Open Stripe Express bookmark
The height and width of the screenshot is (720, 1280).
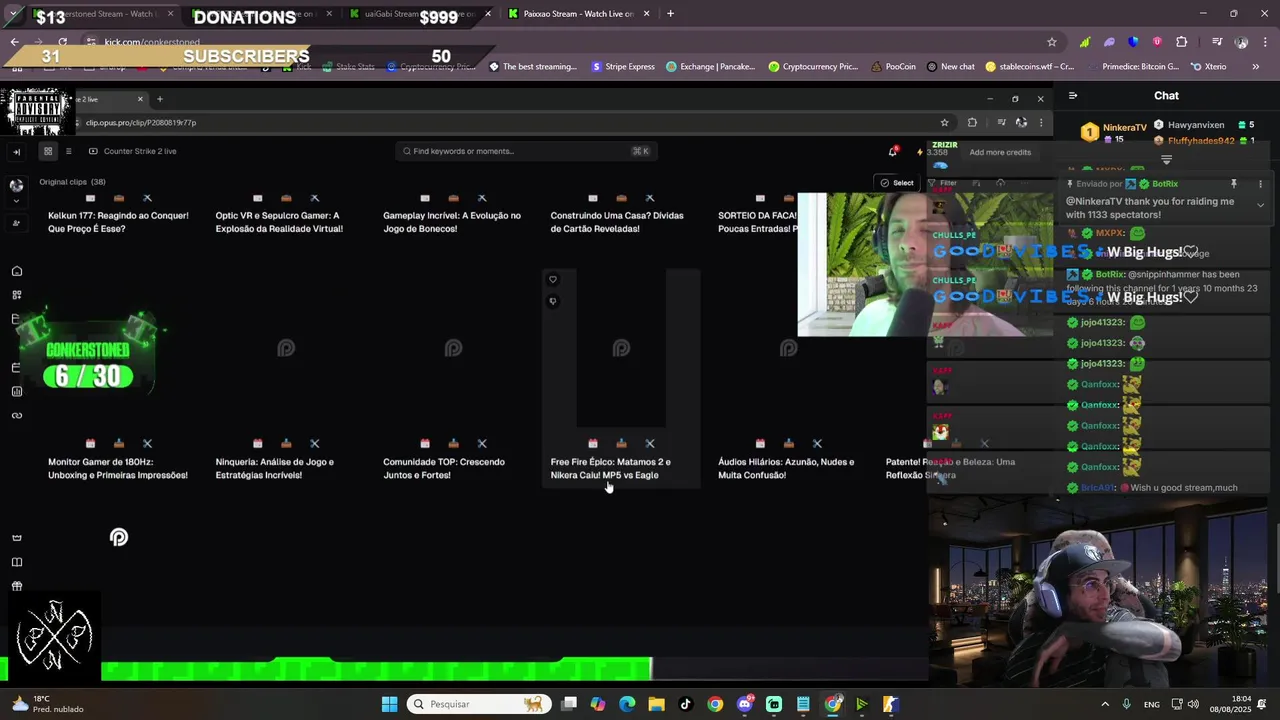click(x=623, y=67)
